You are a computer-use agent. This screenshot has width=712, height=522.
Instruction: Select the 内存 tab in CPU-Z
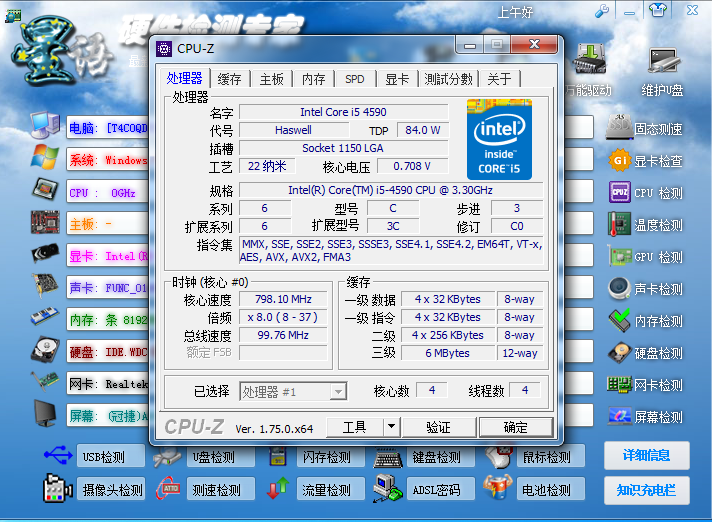pyautogui.click(x=313, y=79)
